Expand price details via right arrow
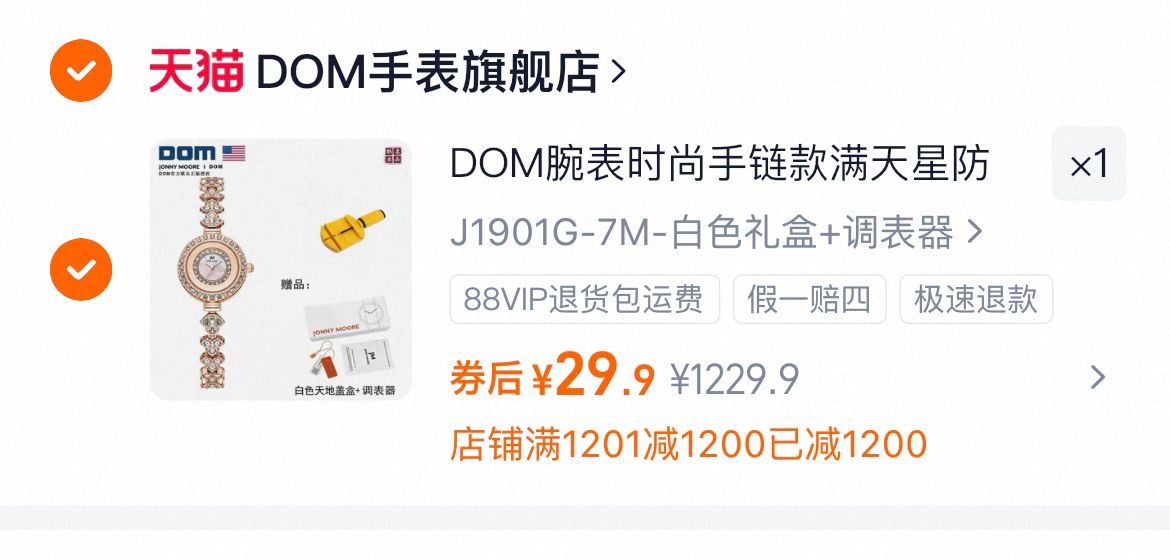The image size is (1170, 559). pos(1097,378)
